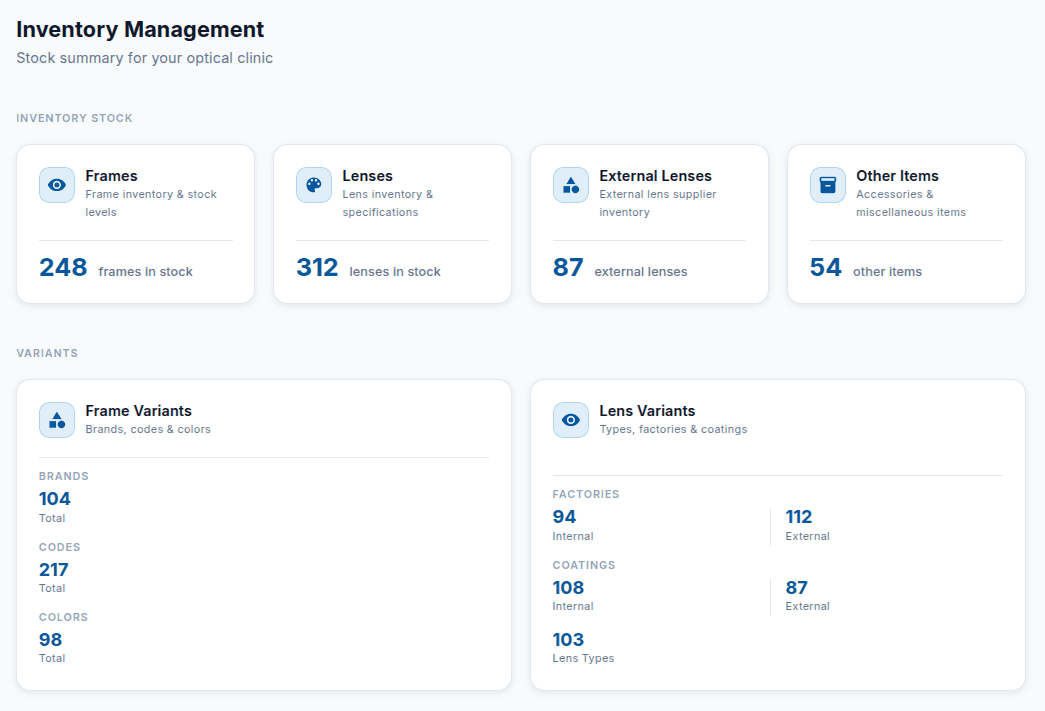This screenshot has width=1045, height=711.
Task: Select the 103 Lens Types value
Action: (x=568, y=639)
